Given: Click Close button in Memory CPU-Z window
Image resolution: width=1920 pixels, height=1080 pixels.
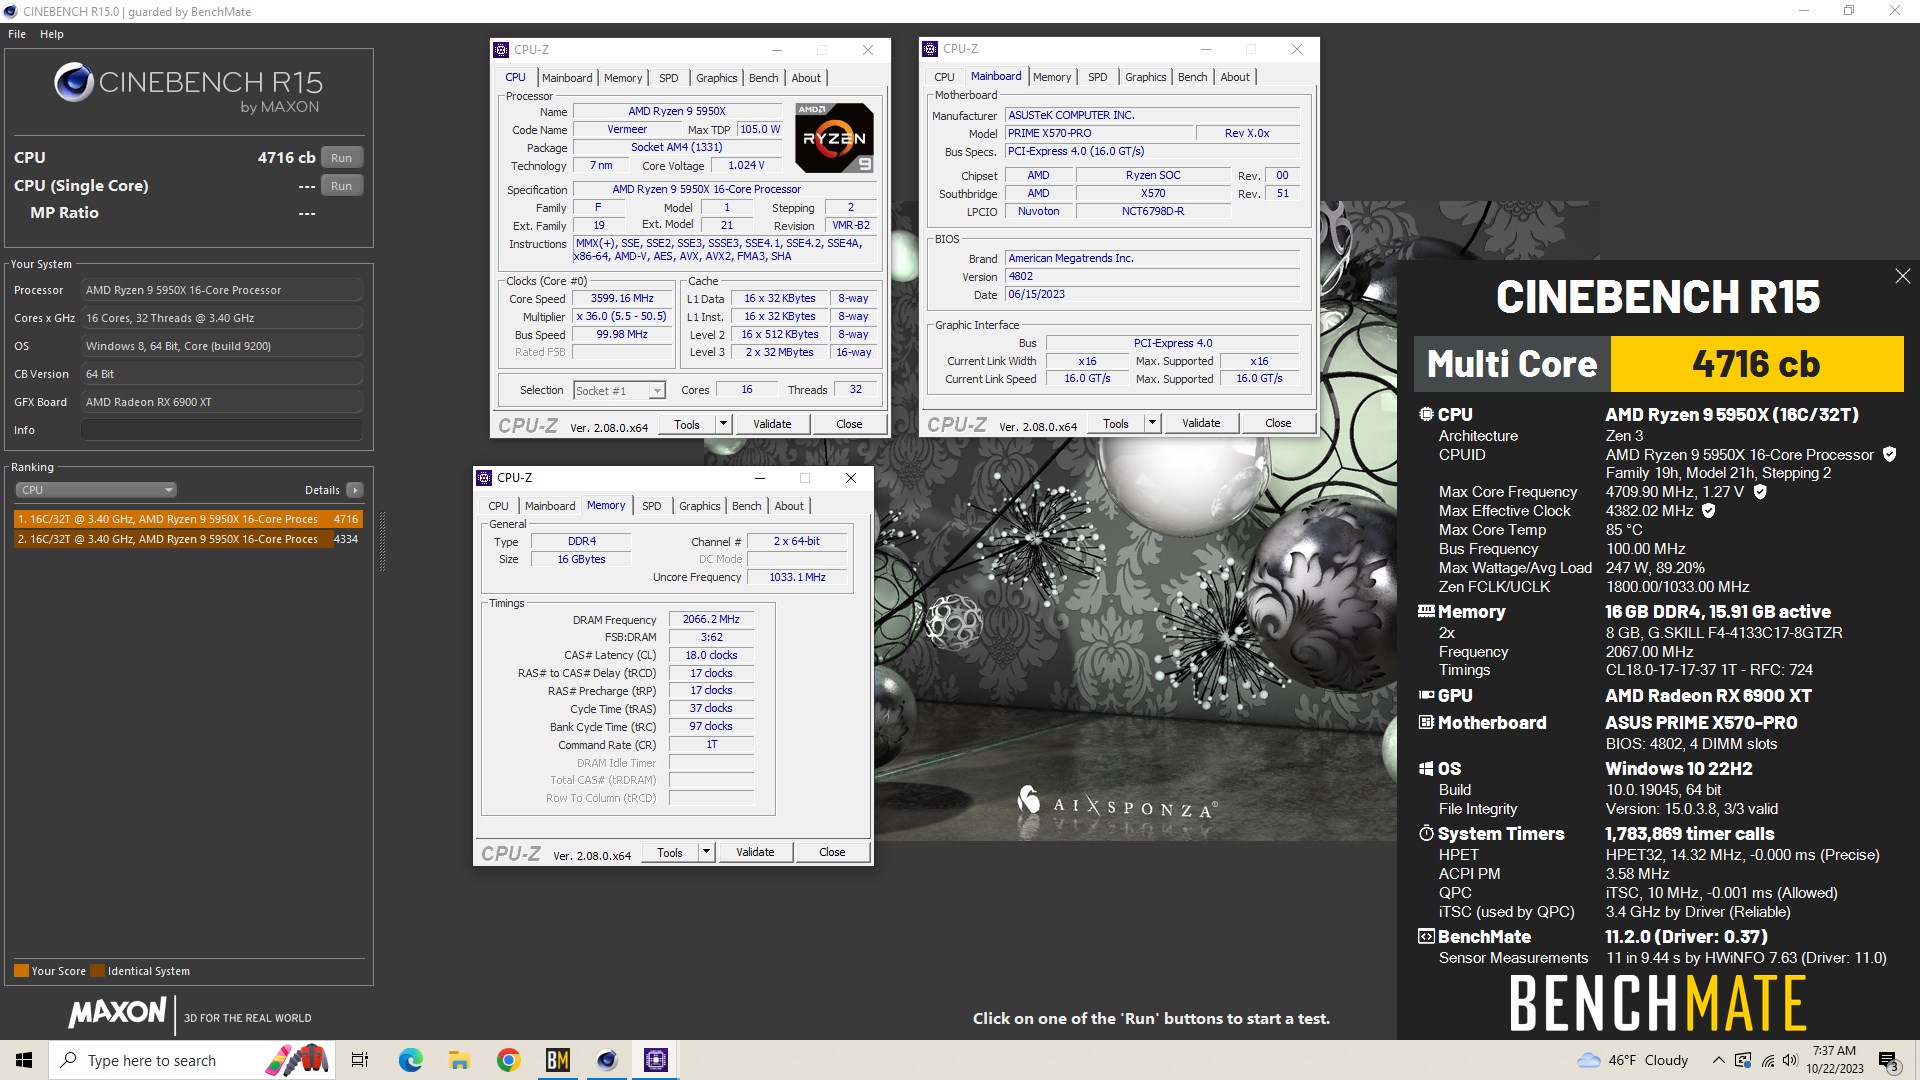Looking at the screenshot, I should pos(832,853).
